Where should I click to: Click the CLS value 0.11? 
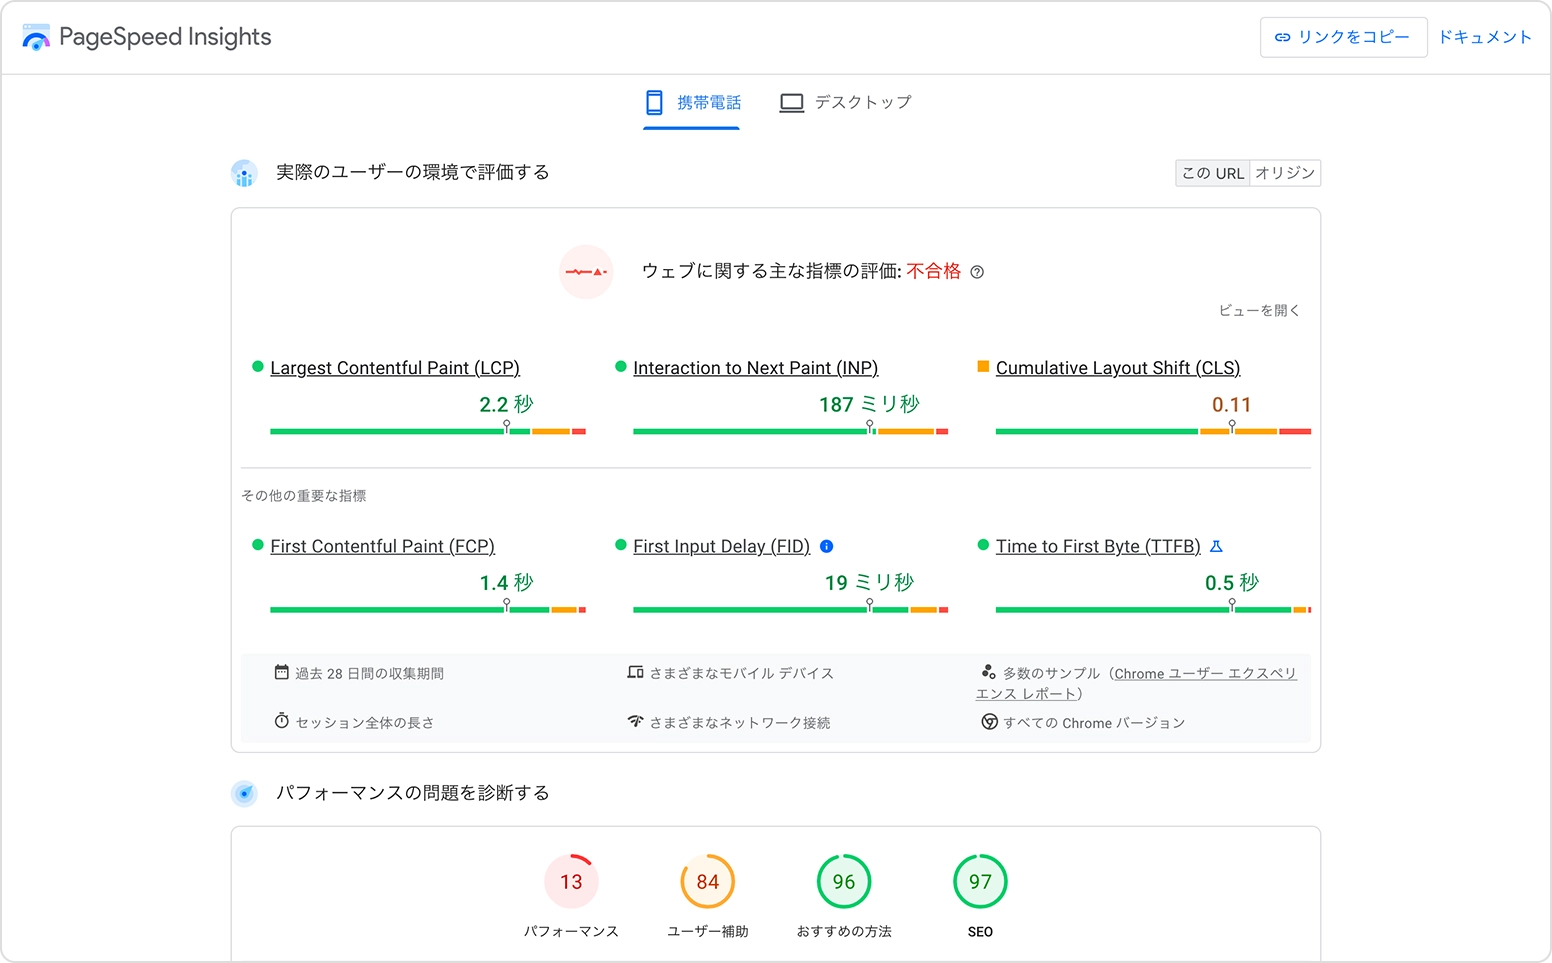[1232, 405]
